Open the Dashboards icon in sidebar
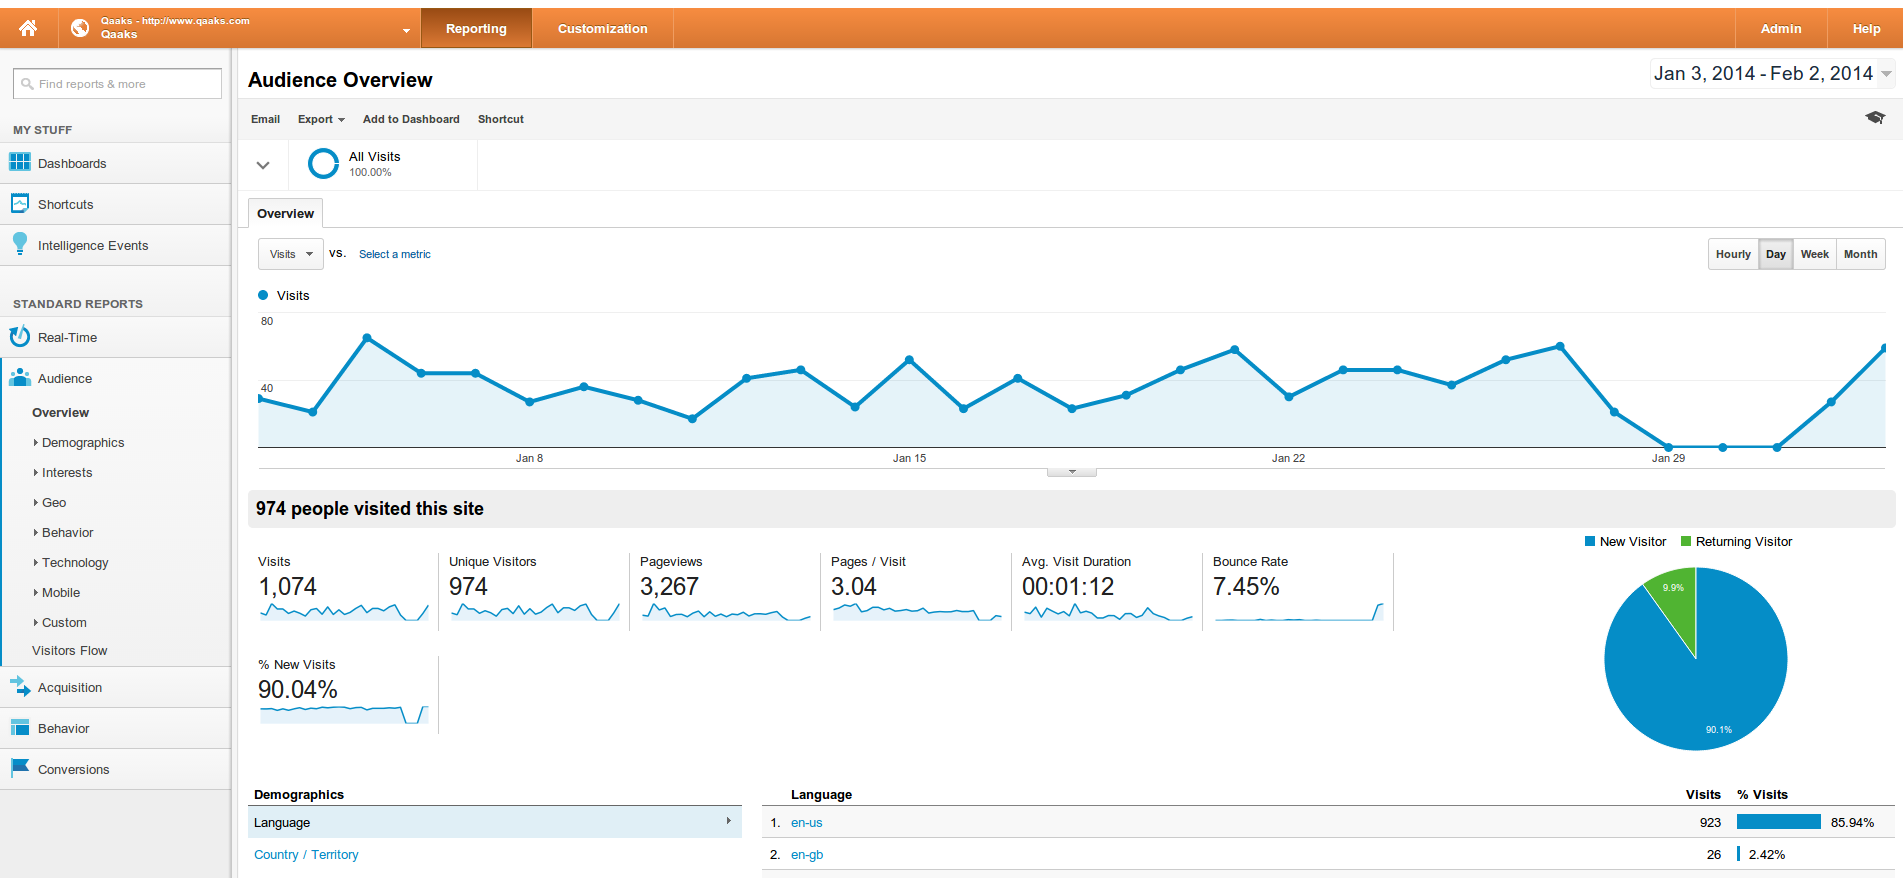The image size is (1903, 878). pyautogui.click(x=20, y=162)
